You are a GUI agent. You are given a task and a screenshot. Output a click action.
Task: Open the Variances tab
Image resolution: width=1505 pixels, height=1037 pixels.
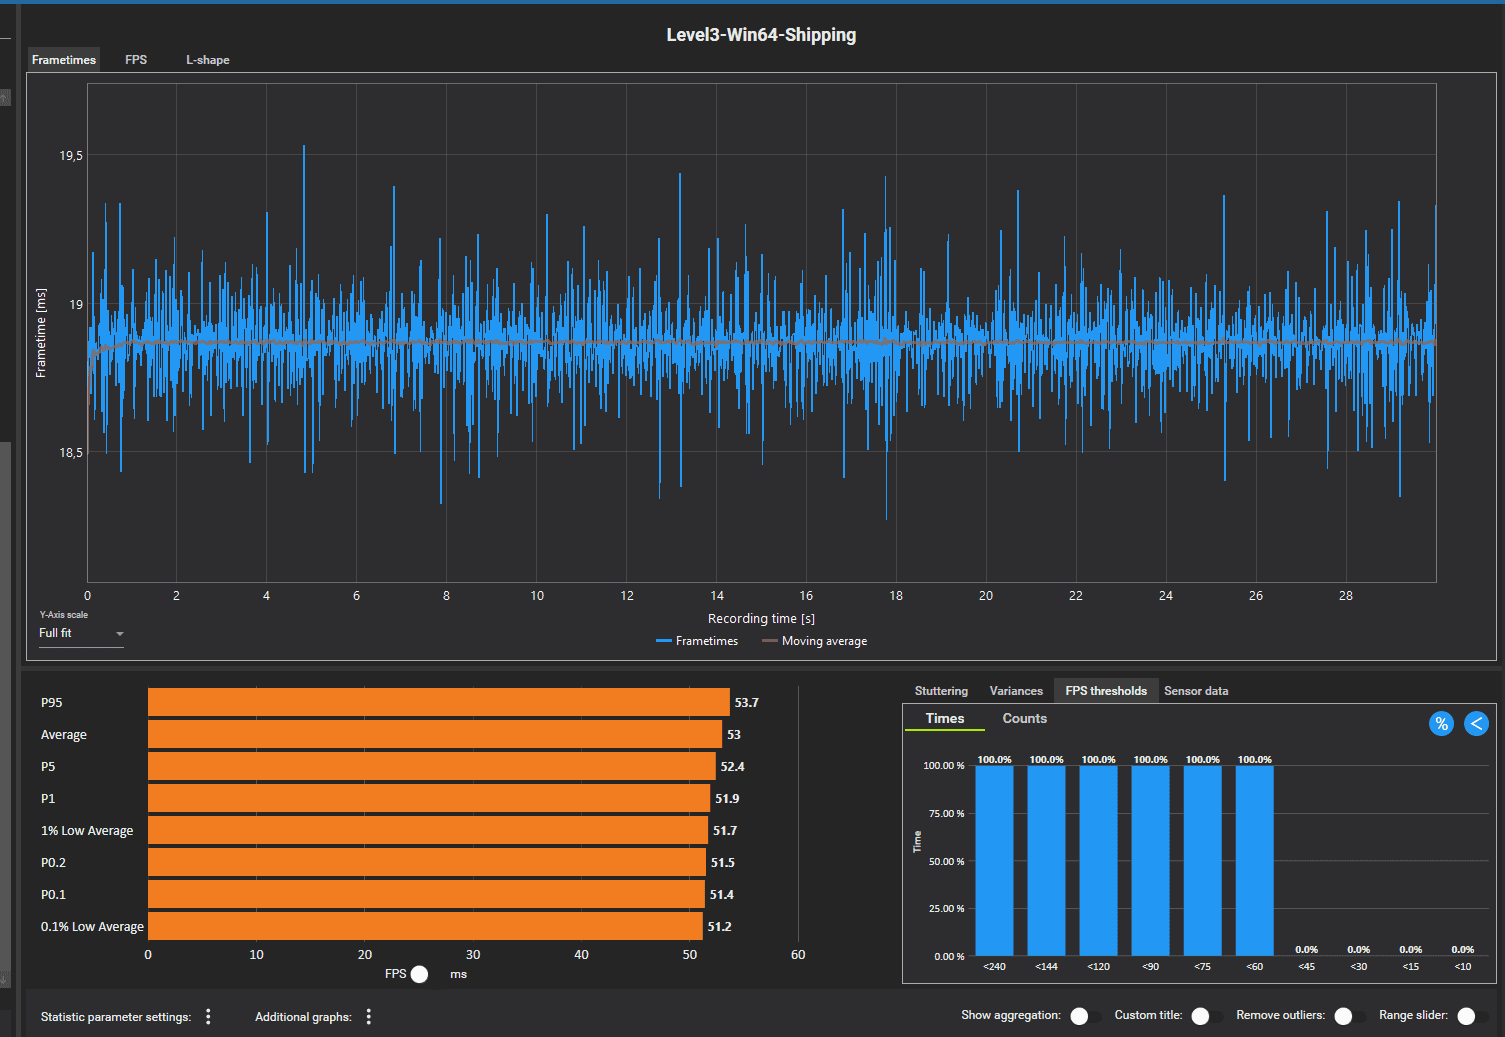click(x=1016, y=691)
